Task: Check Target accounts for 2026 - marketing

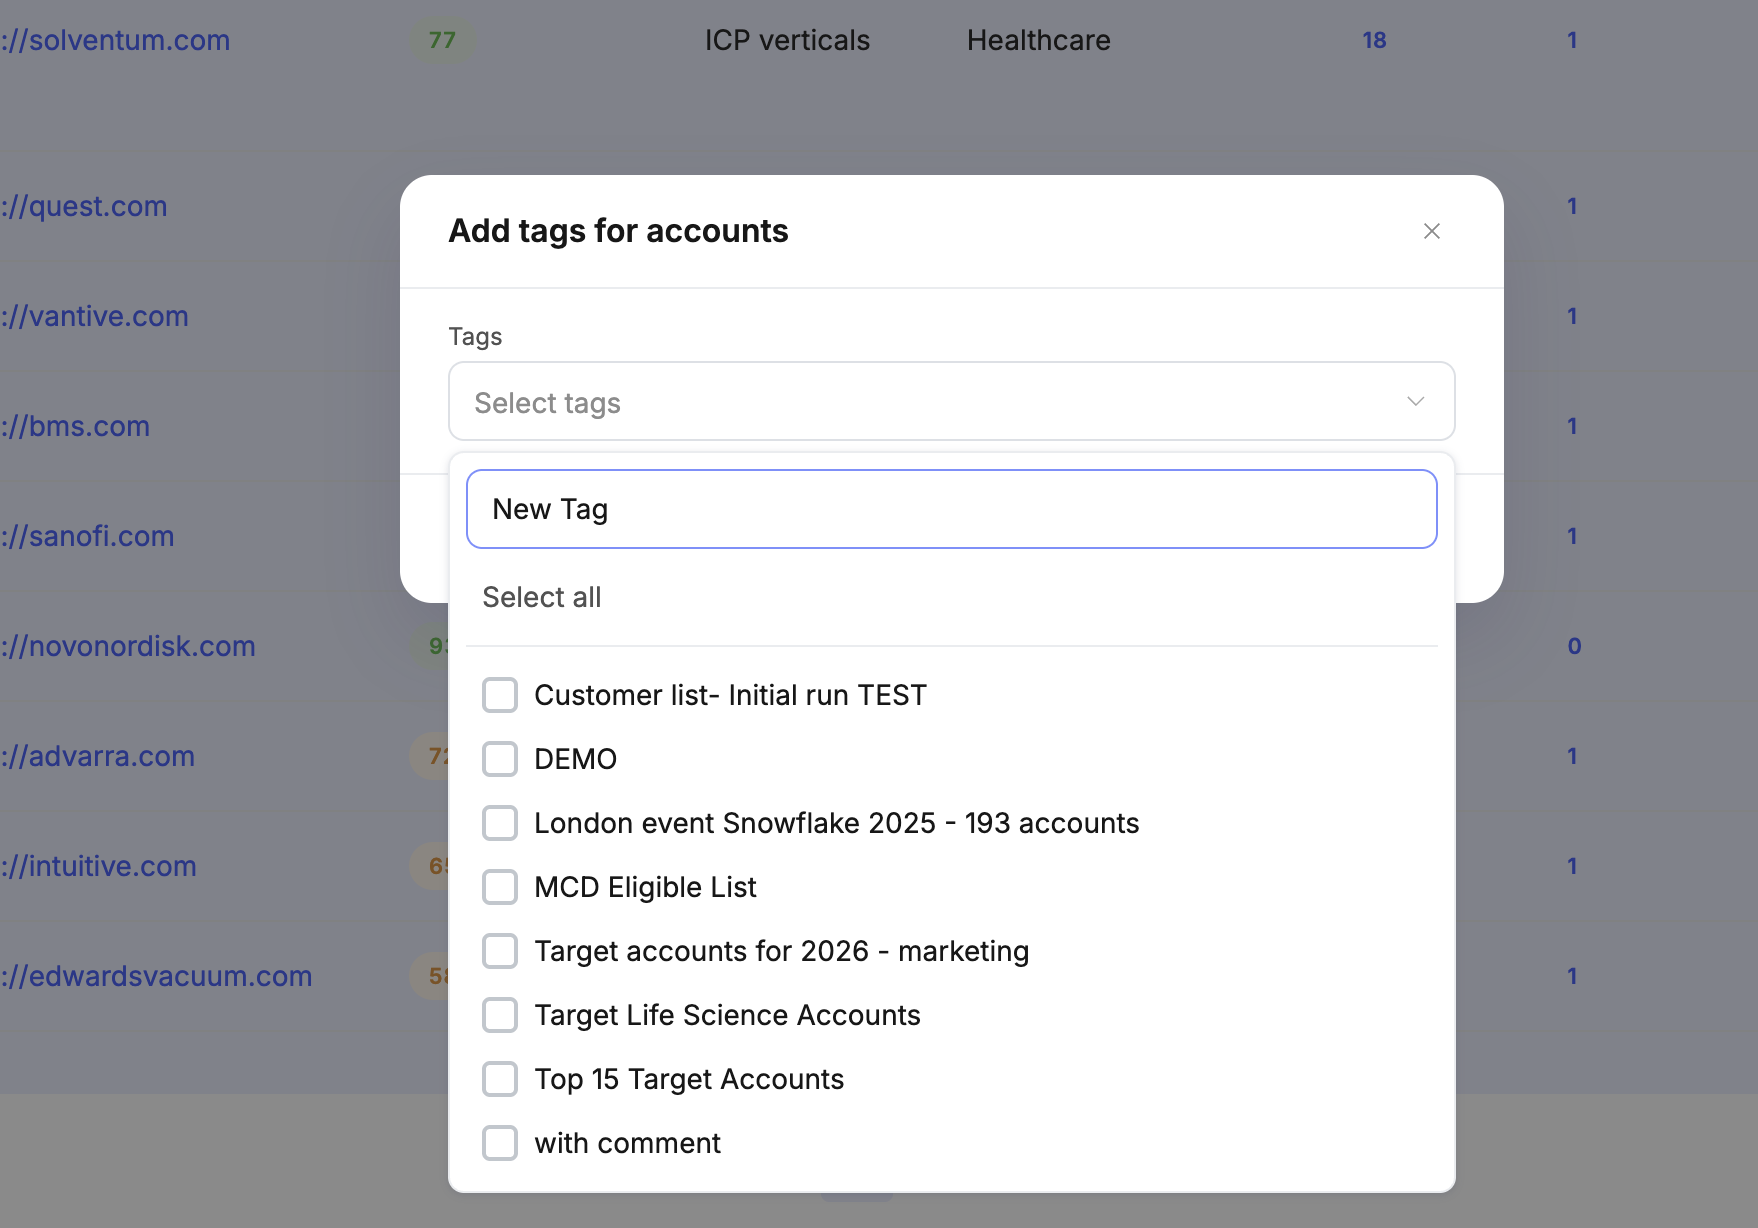Action: [500, 951]
